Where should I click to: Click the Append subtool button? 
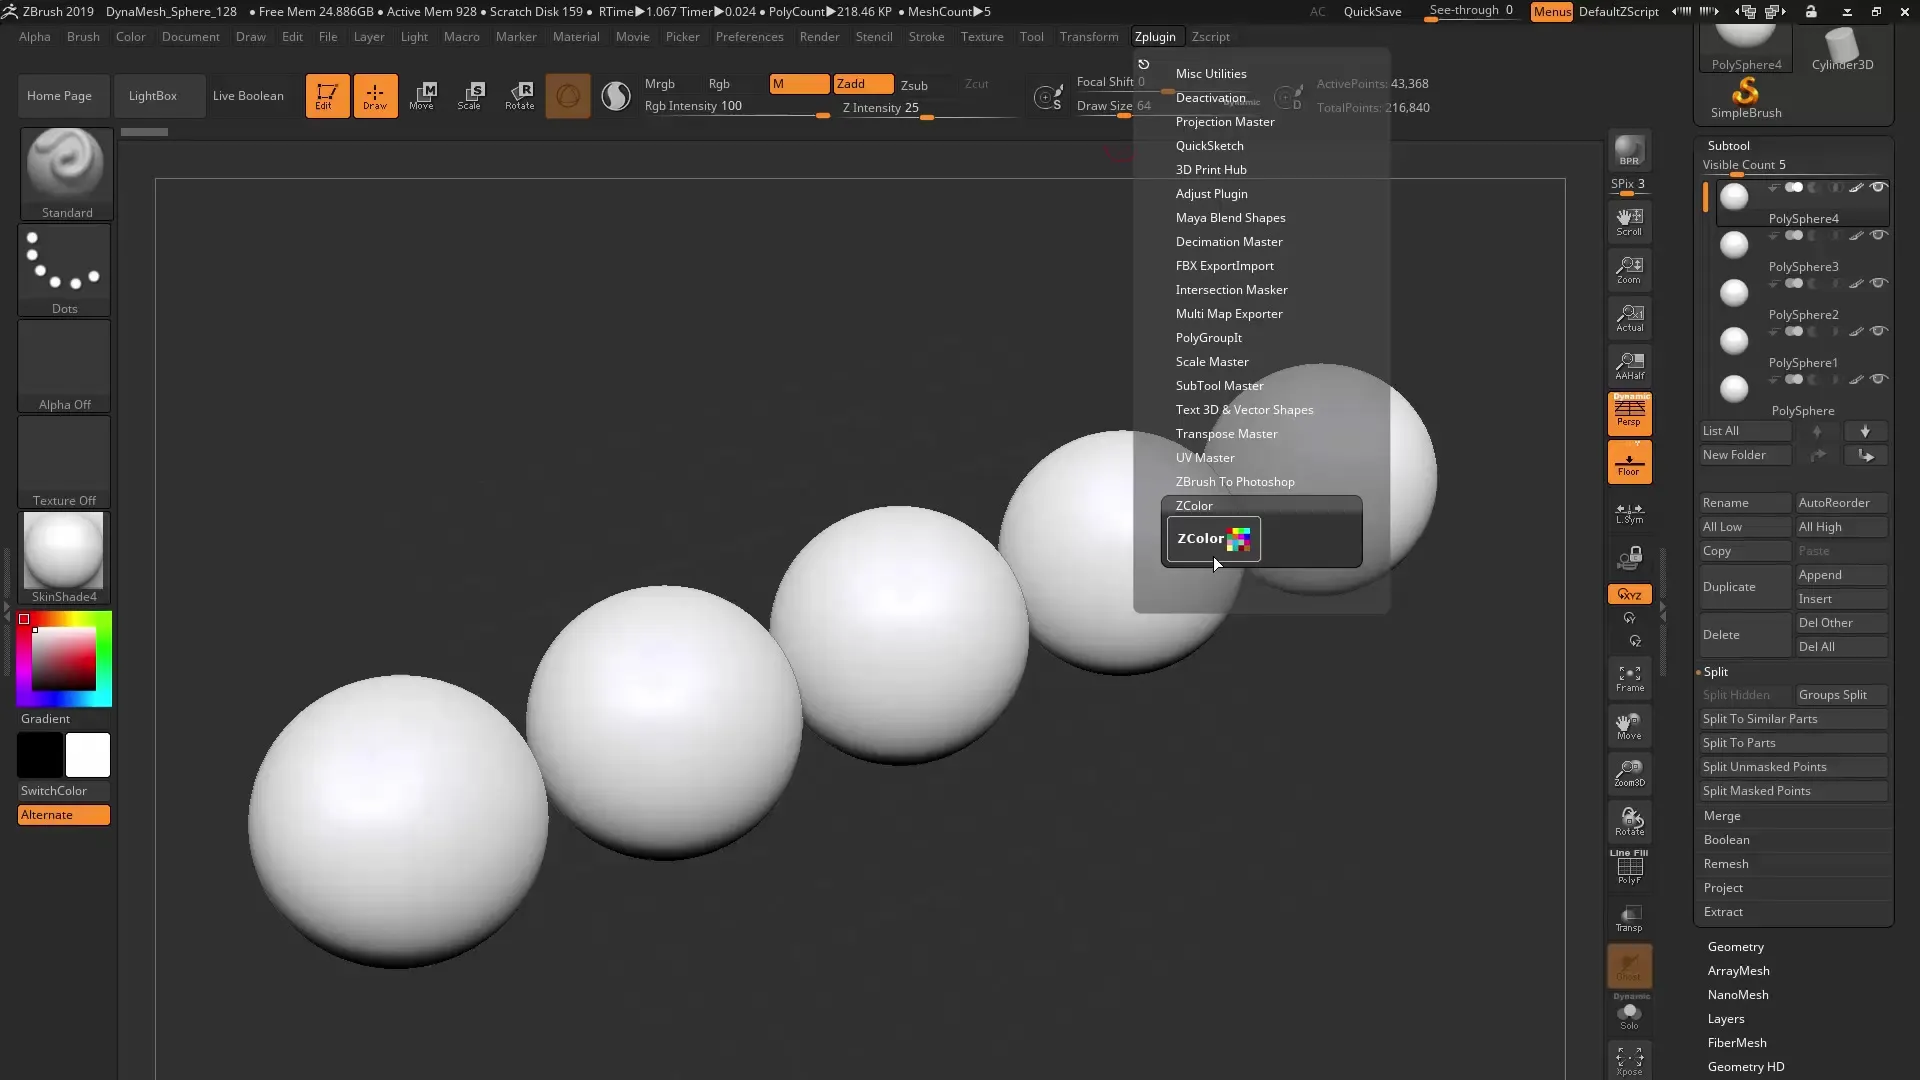(x=1841, y=575)
